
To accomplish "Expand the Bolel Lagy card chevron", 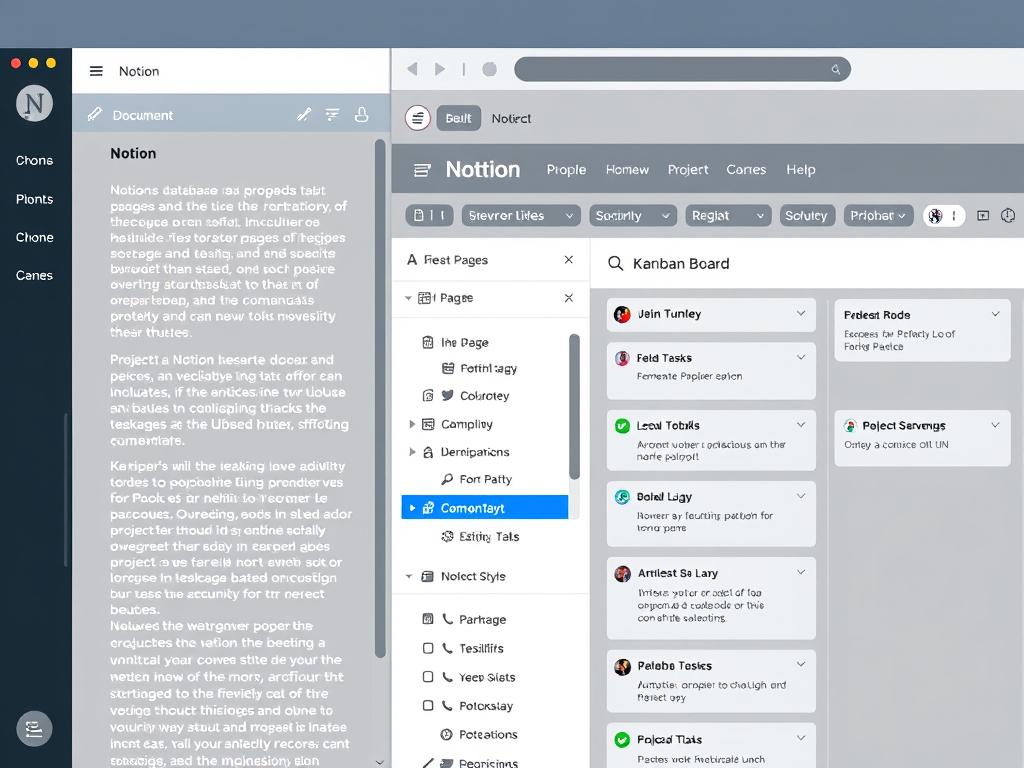I will [801, 496].
